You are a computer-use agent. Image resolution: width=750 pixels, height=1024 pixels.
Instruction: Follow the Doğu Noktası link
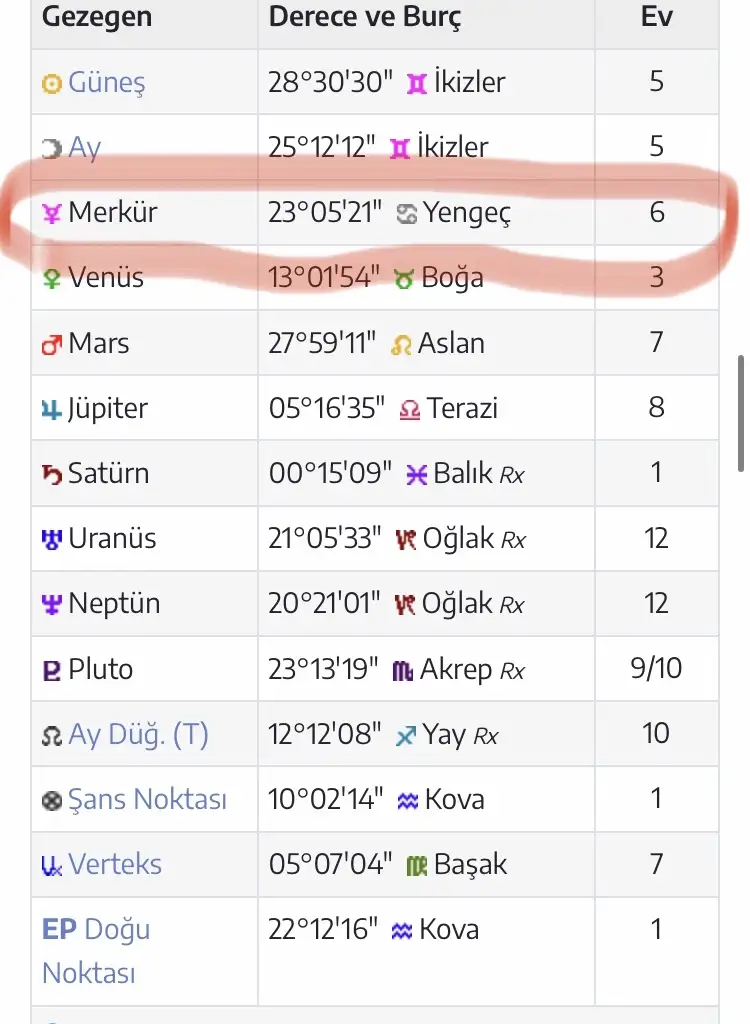click(97, 950)
